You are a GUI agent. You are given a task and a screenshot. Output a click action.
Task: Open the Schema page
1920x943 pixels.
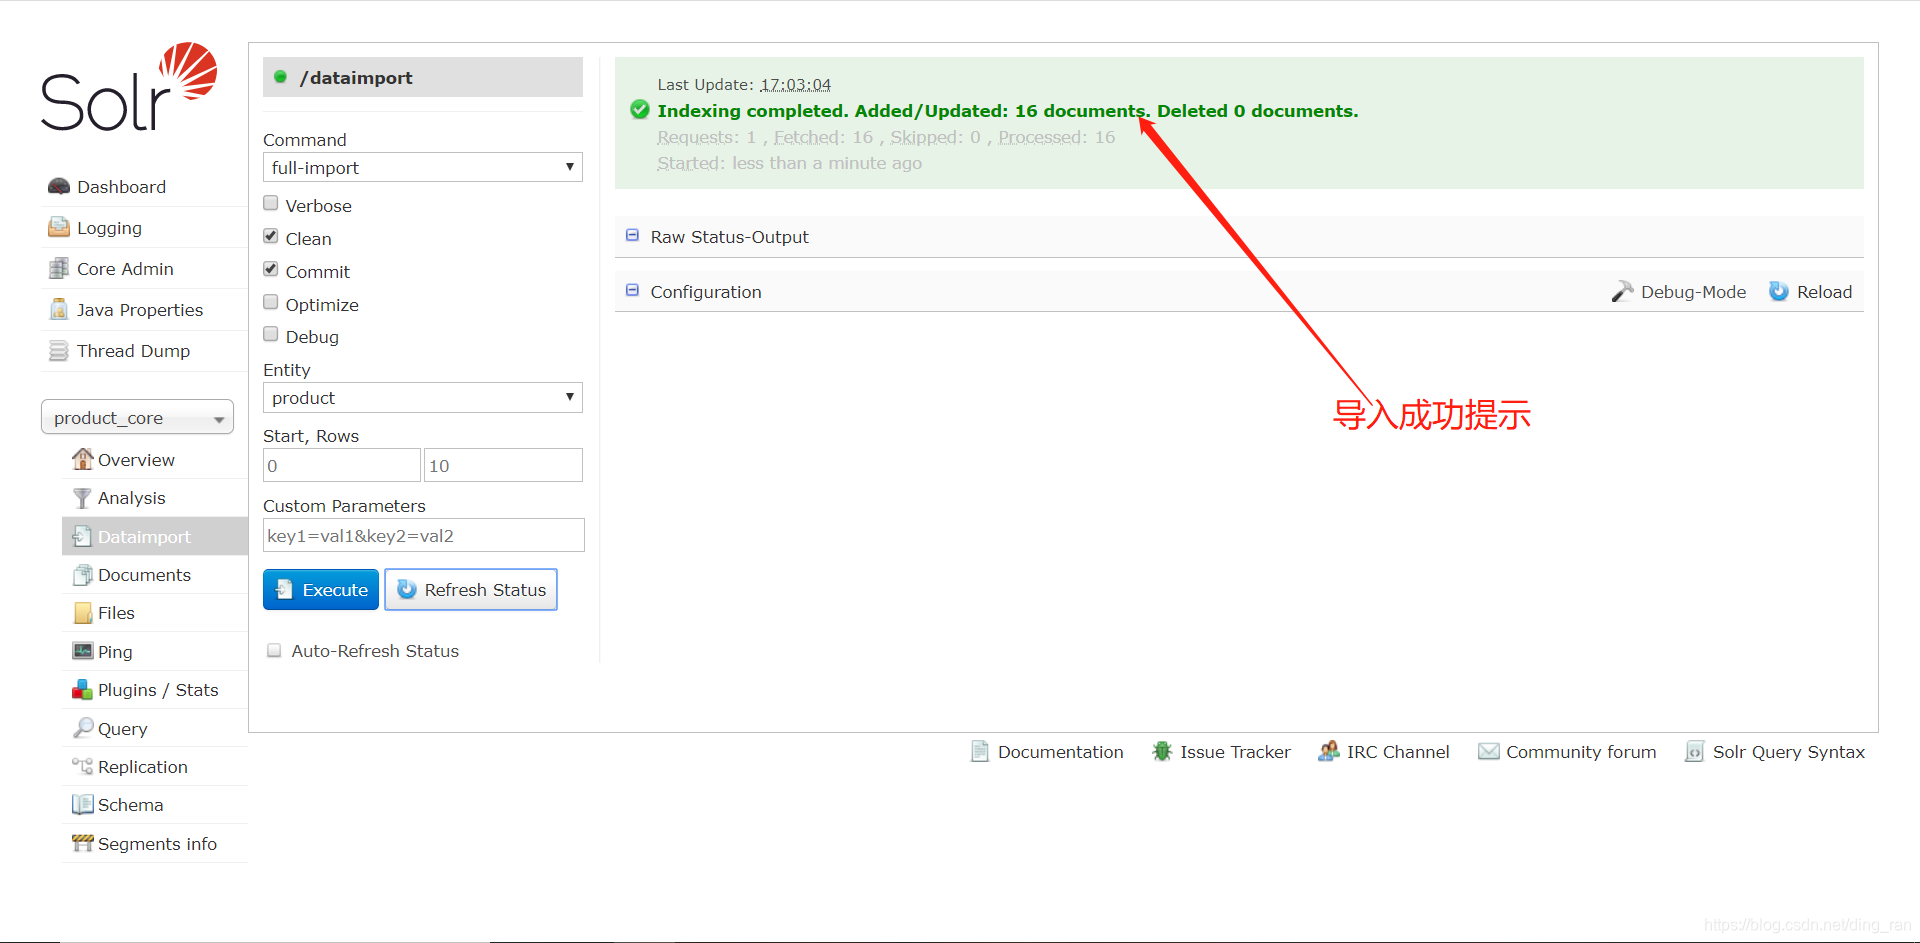coord(130,805)
